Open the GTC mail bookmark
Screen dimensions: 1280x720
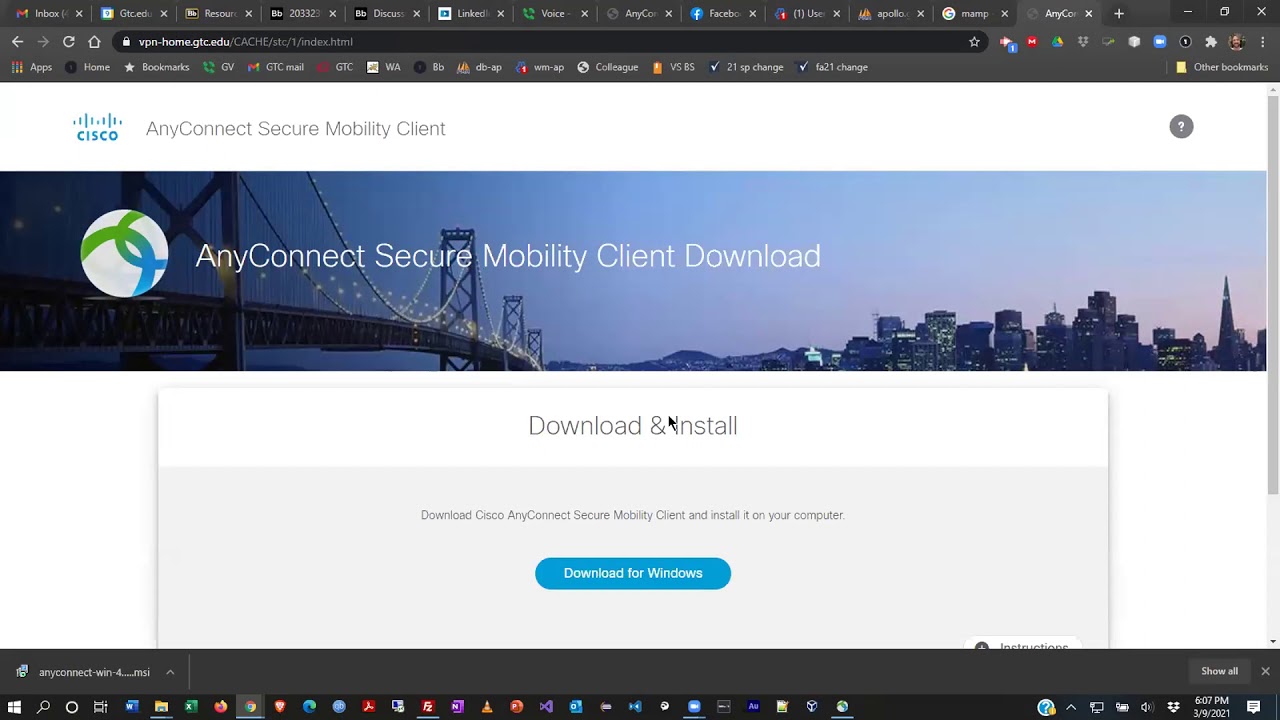click(275, 67)
